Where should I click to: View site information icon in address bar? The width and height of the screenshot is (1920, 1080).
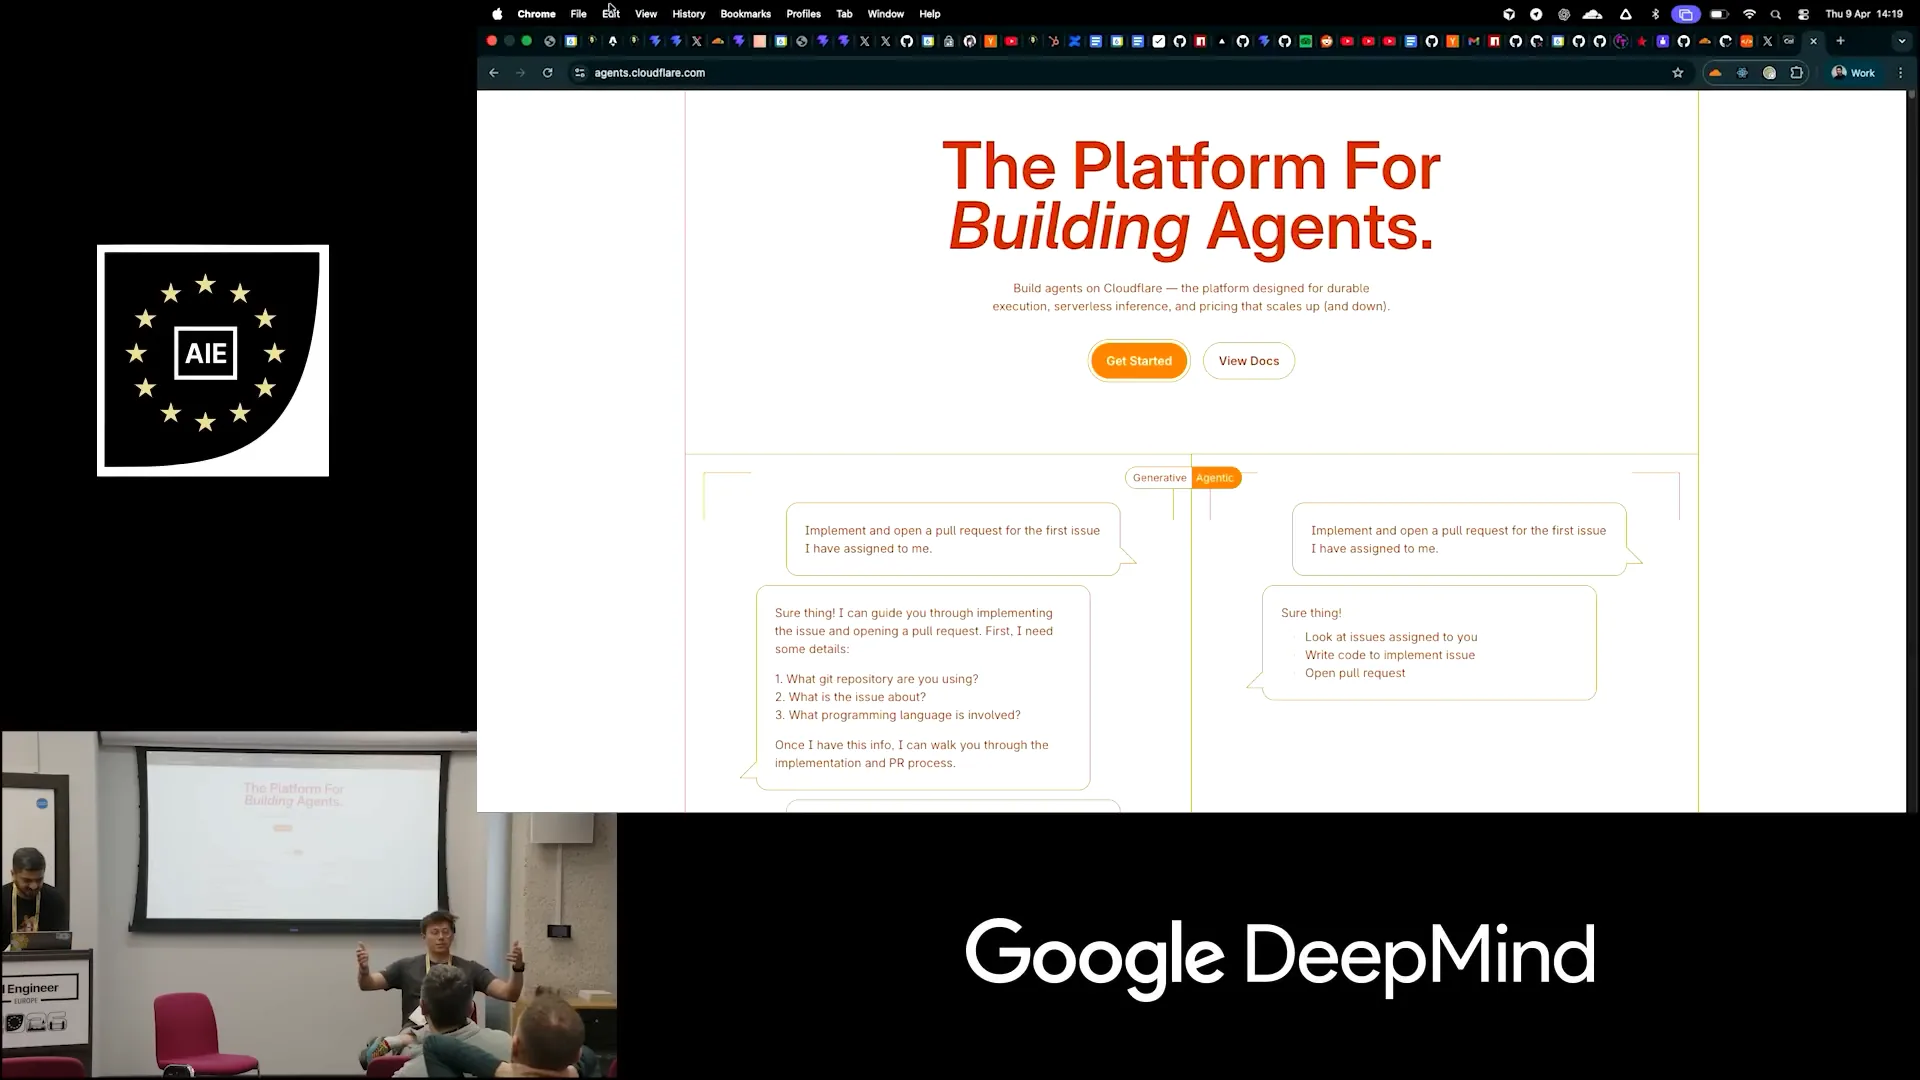(579, 73)
